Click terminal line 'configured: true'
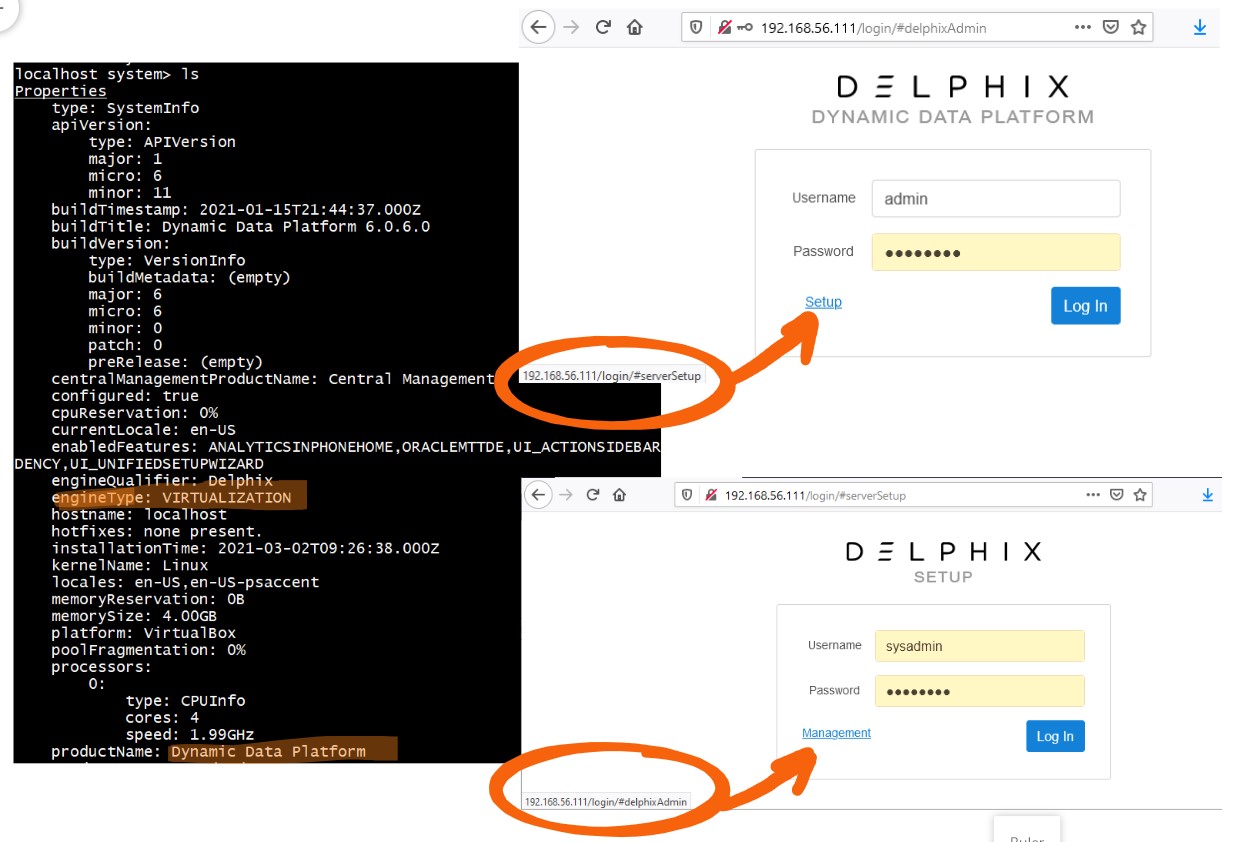The image size is (1243, 842). [125, 396]
